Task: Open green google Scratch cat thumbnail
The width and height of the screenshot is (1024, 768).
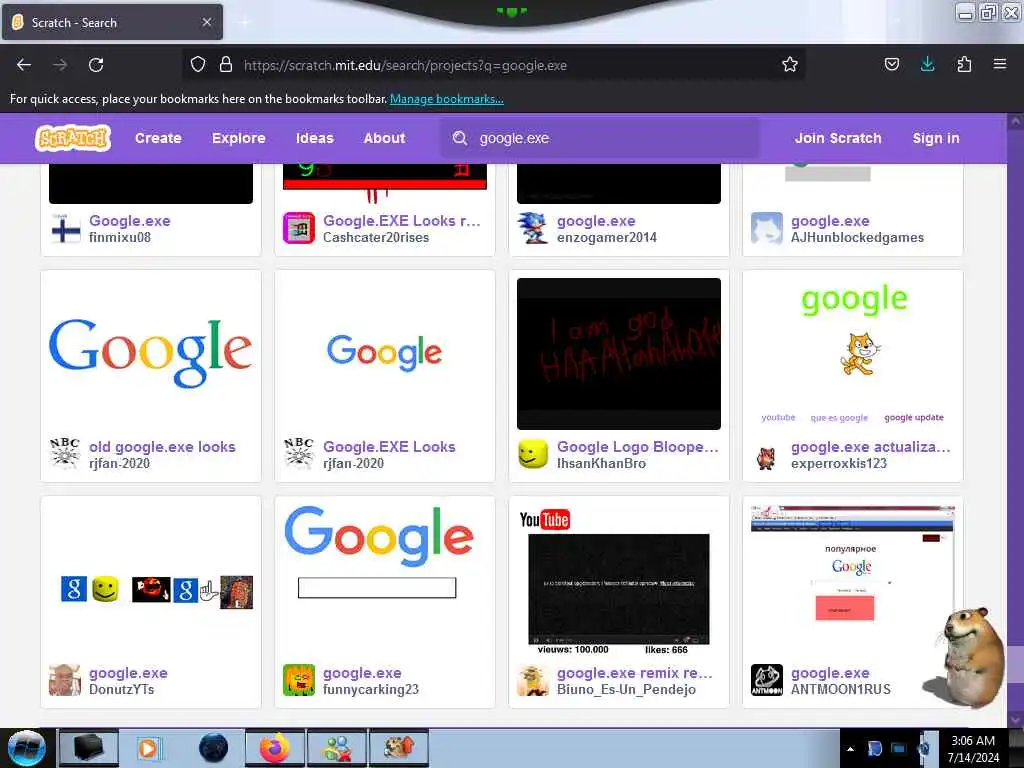Action: click(853, 353)
